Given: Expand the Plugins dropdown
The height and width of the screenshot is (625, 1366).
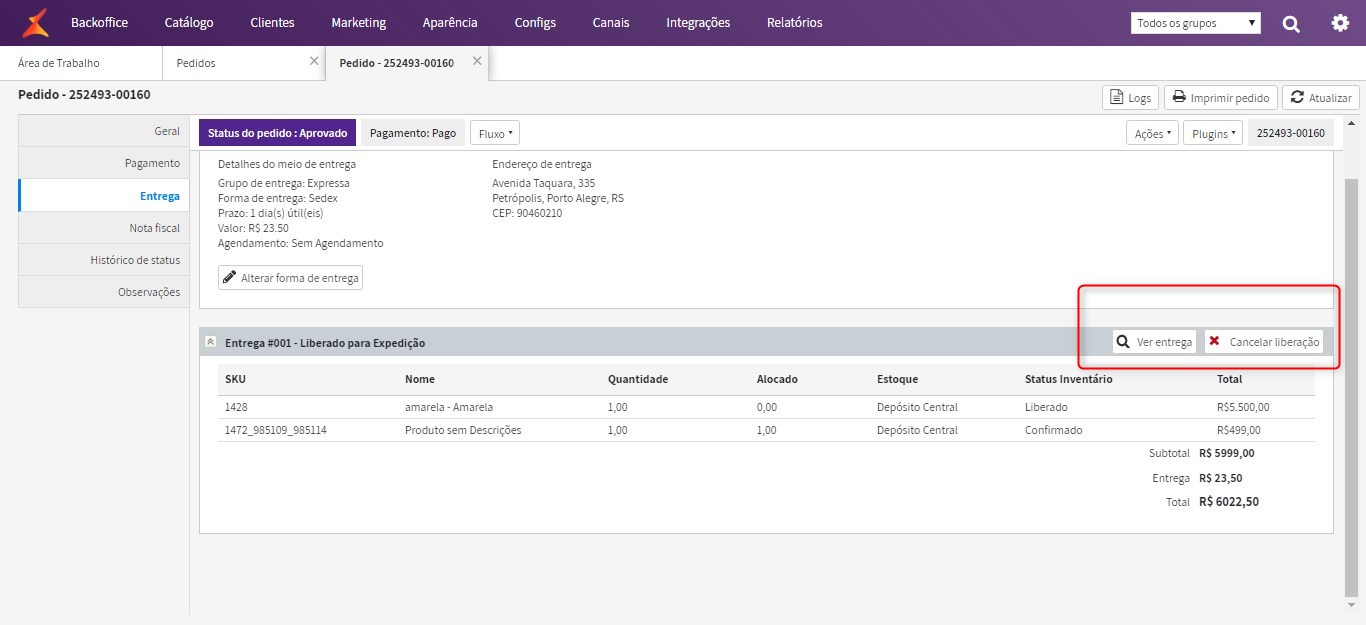Looking at the screenshot, I should 1213,133.
